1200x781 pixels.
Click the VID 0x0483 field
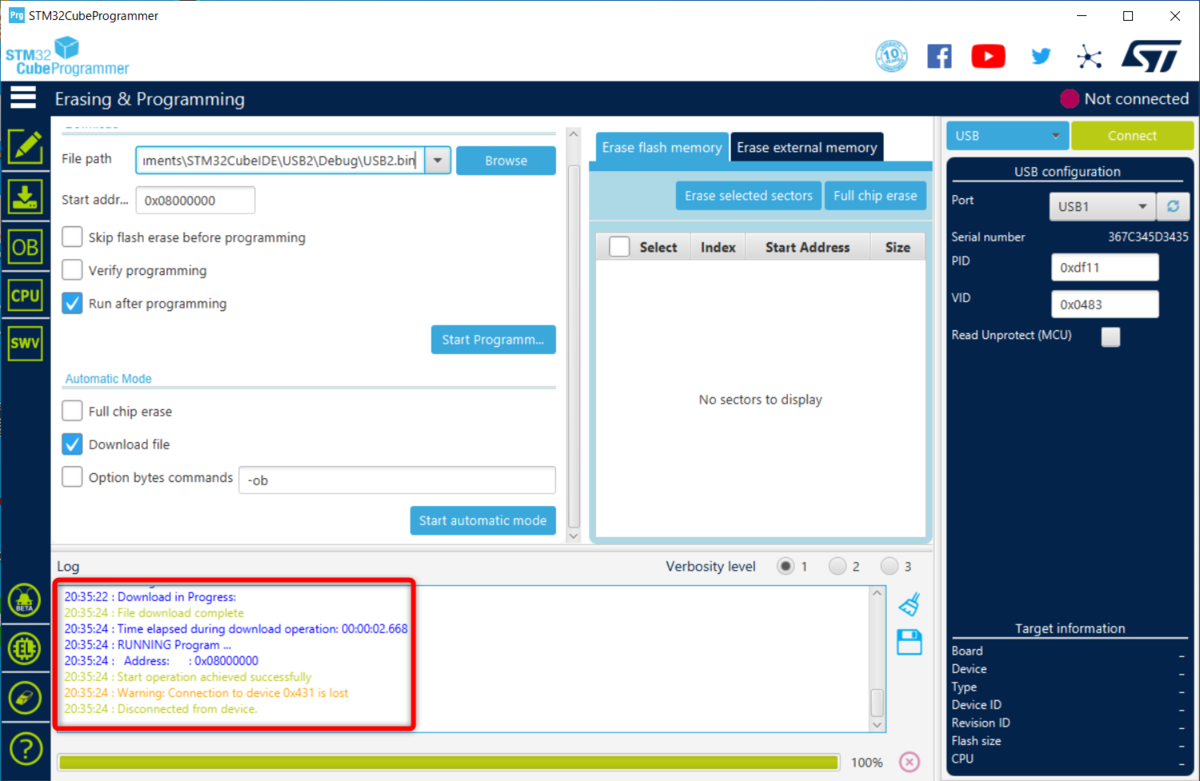pyautogui.click(x=1105, y=304)
